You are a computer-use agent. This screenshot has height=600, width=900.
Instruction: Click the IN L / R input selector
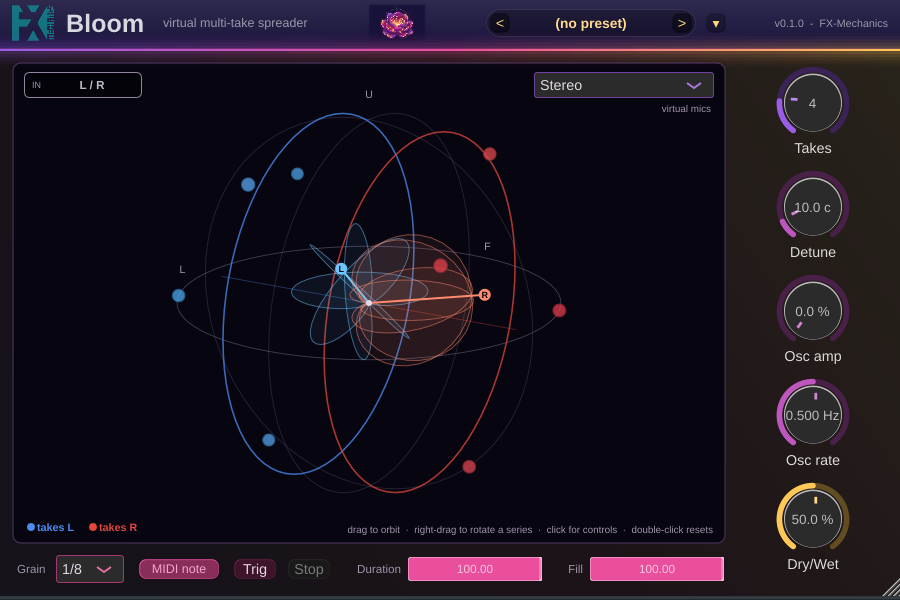click(83, 85)
